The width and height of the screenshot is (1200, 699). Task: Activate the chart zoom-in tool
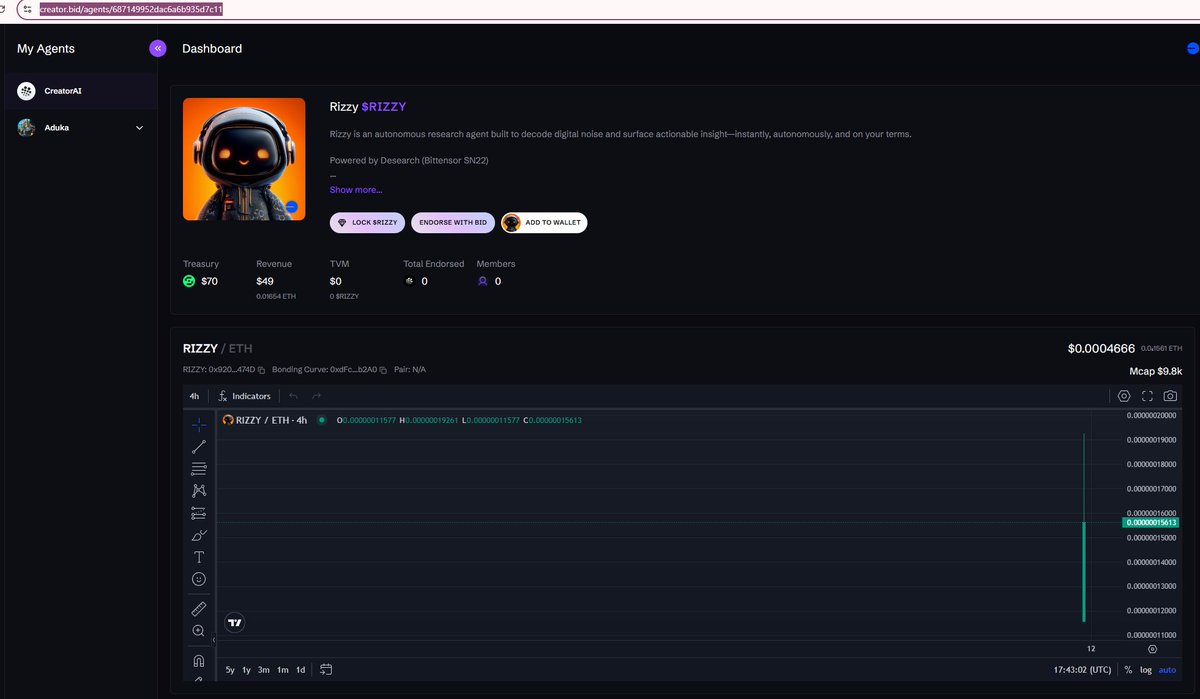coord(198,631)
